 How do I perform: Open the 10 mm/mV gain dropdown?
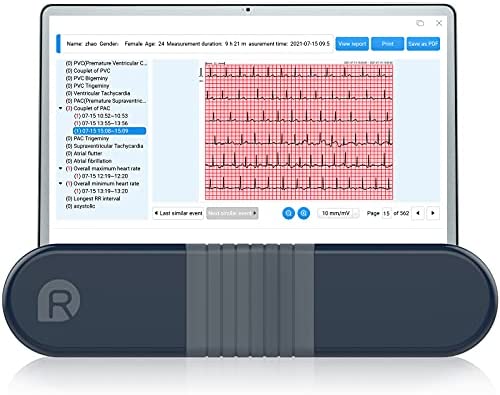[x=338, y=213]
